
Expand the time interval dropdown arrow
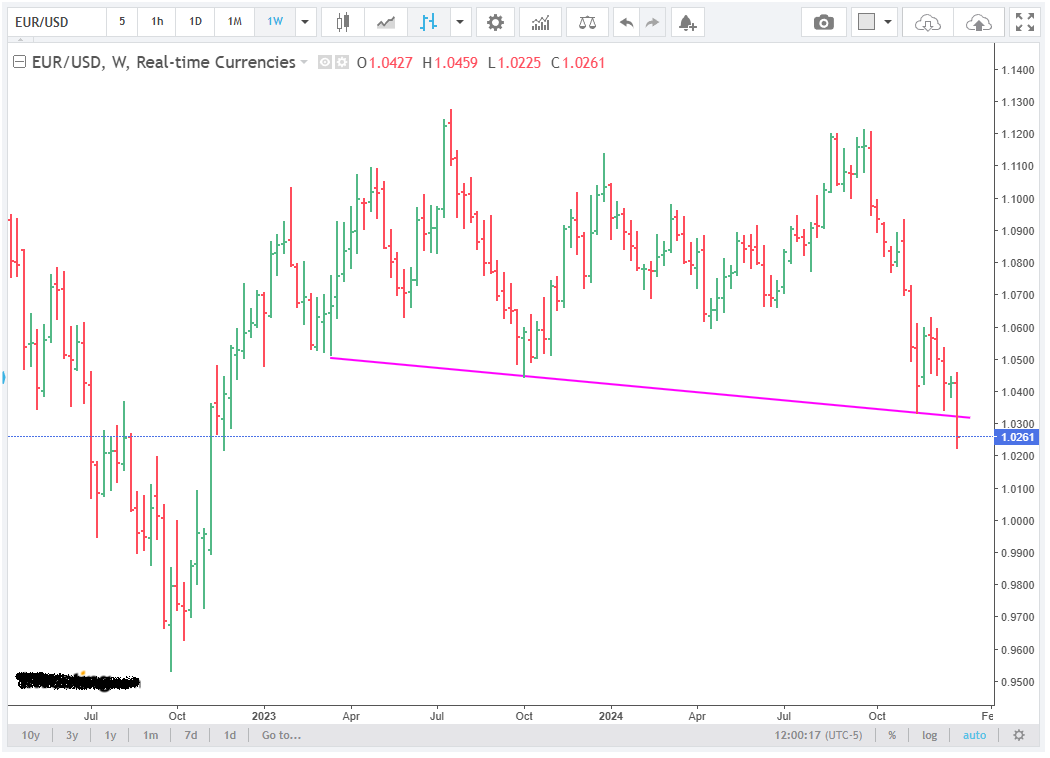click(305, 22)
